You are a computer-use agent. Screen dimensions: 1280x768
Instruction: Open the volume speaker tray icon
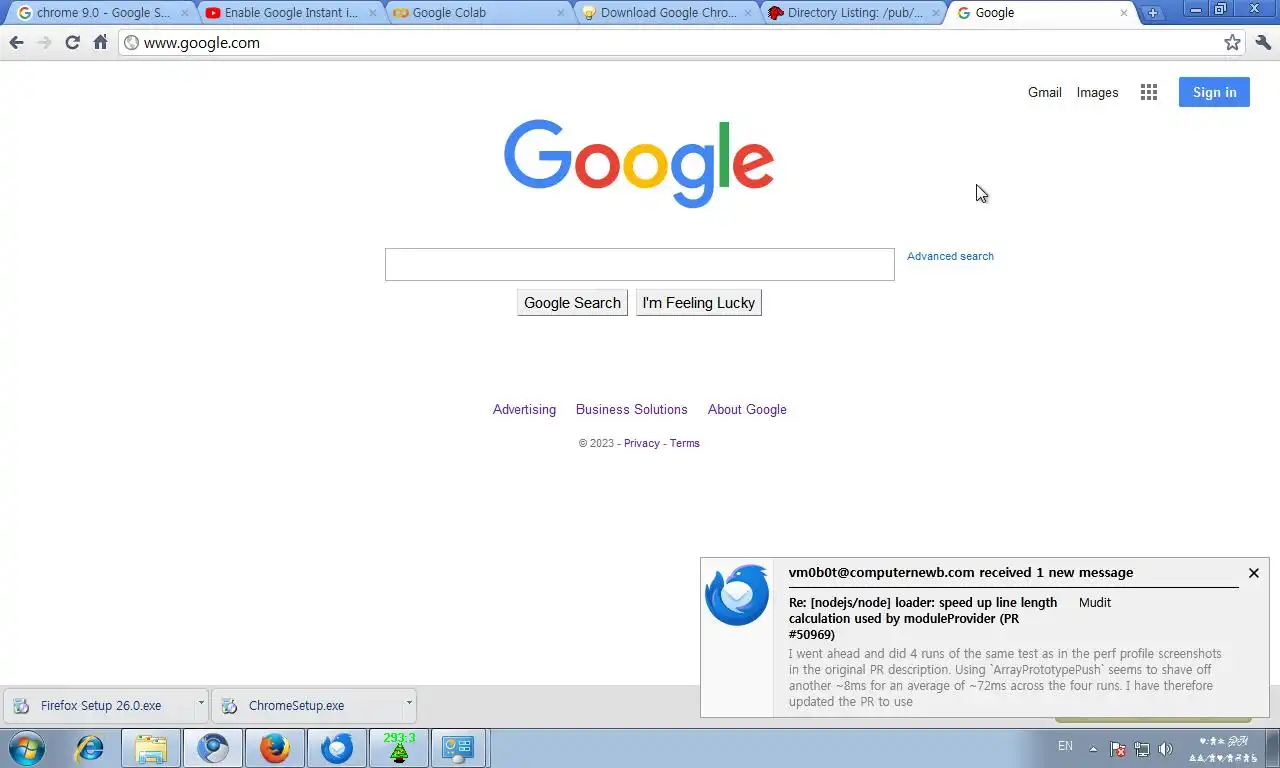[1165, 749]
